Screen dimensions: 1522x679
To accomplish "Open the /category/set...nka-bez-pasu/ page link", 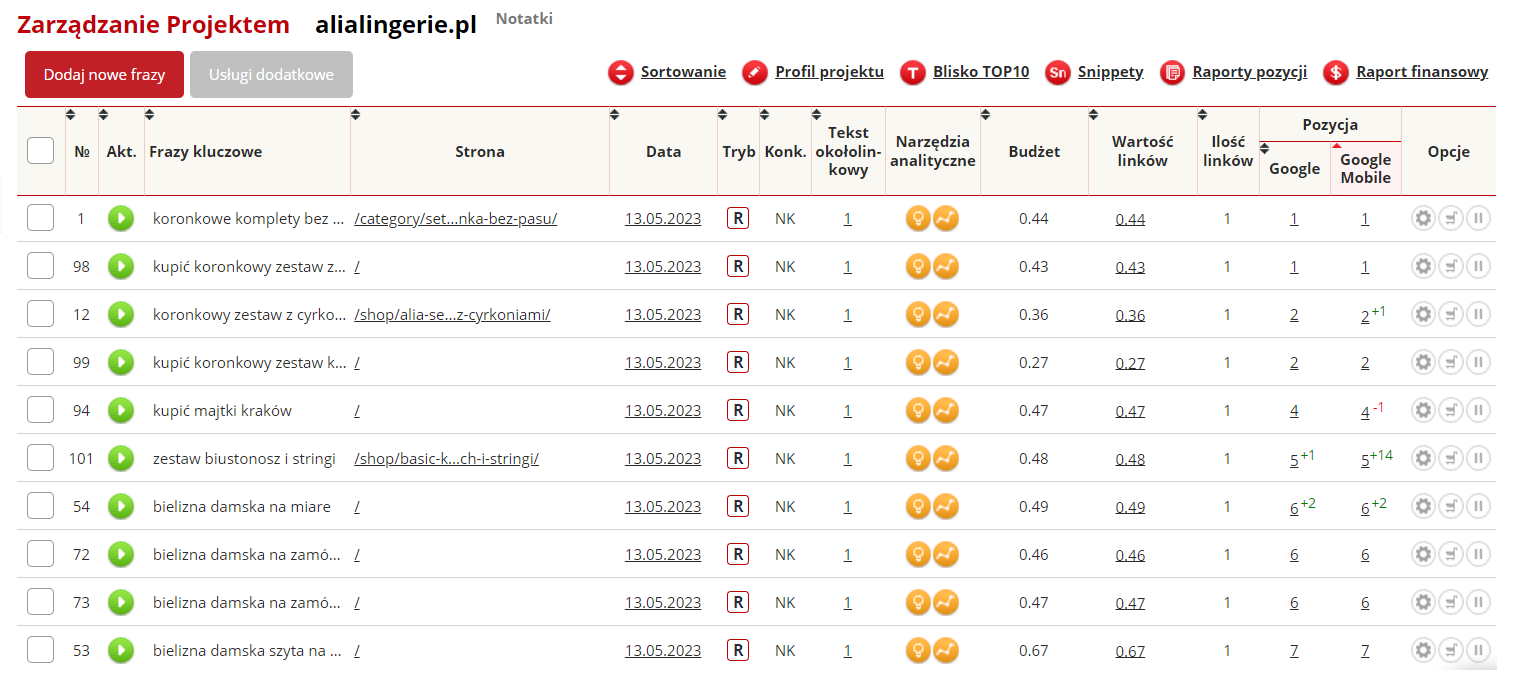I will point(455,219).
